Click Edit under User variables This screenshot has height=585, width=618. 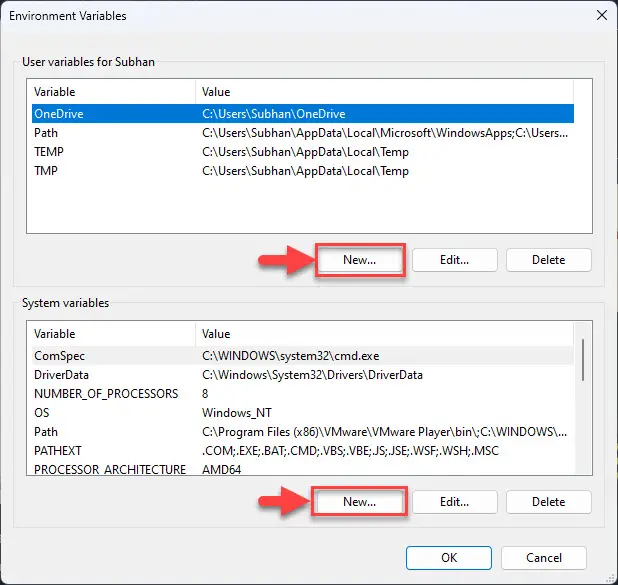coord(454,260)
